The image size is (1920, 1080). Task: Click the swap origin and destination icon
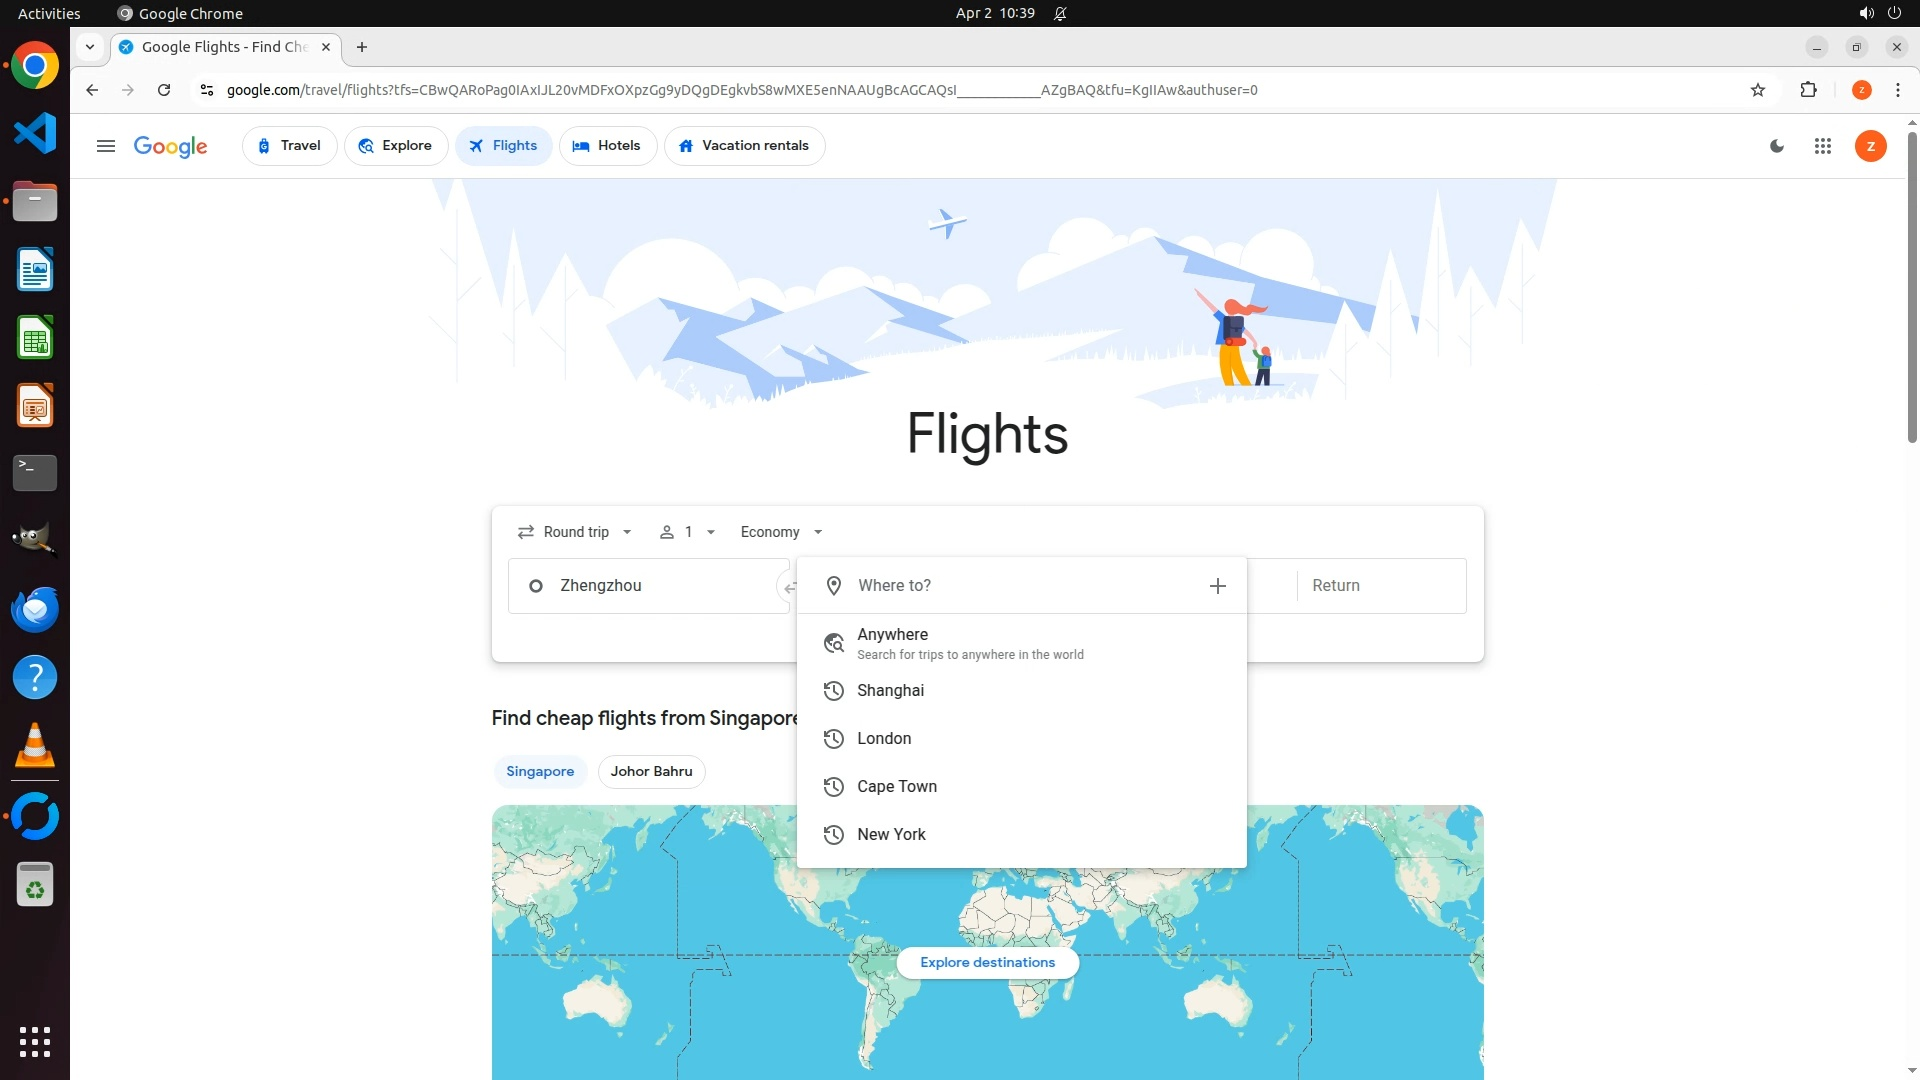click(787, 587)
